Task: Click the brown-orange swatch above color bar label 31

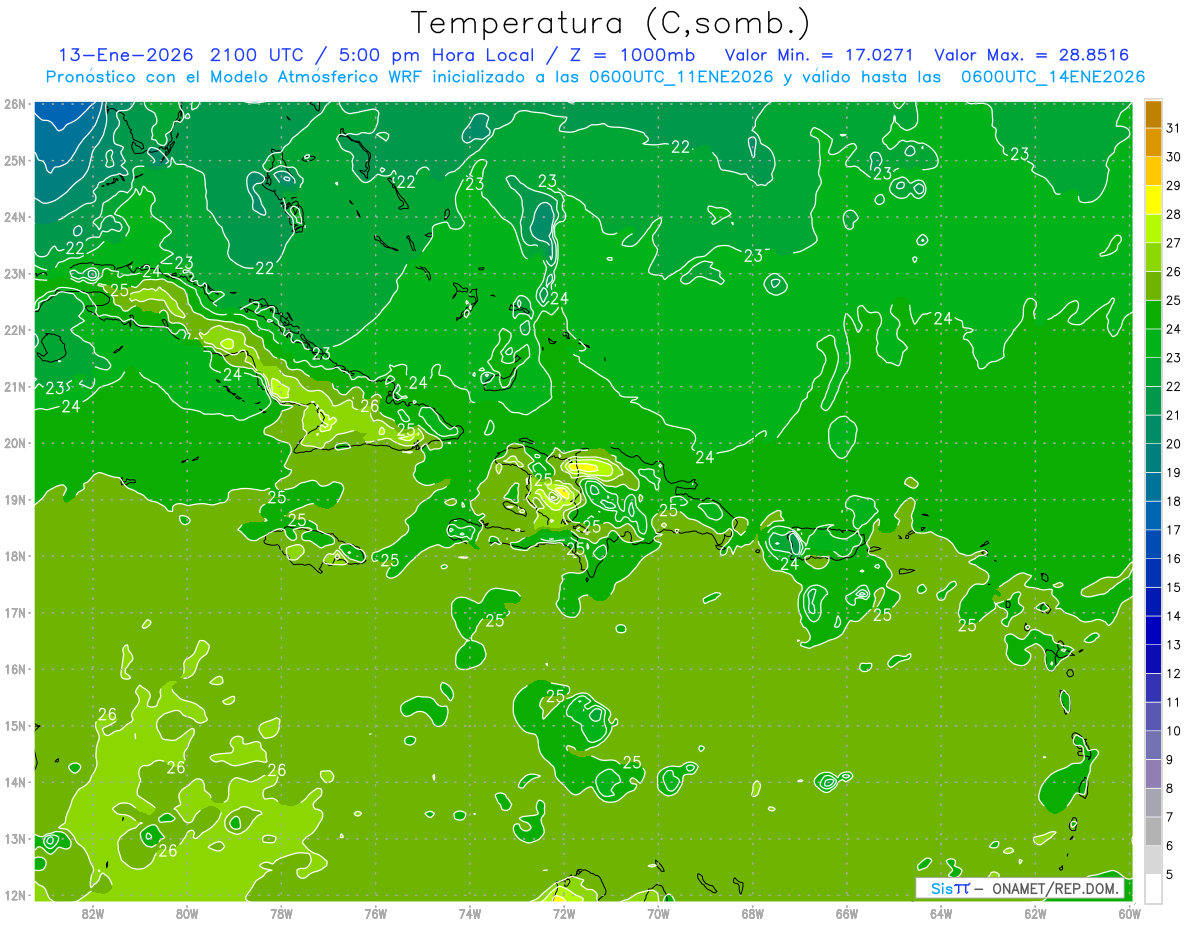Action: pos(1153,114)
